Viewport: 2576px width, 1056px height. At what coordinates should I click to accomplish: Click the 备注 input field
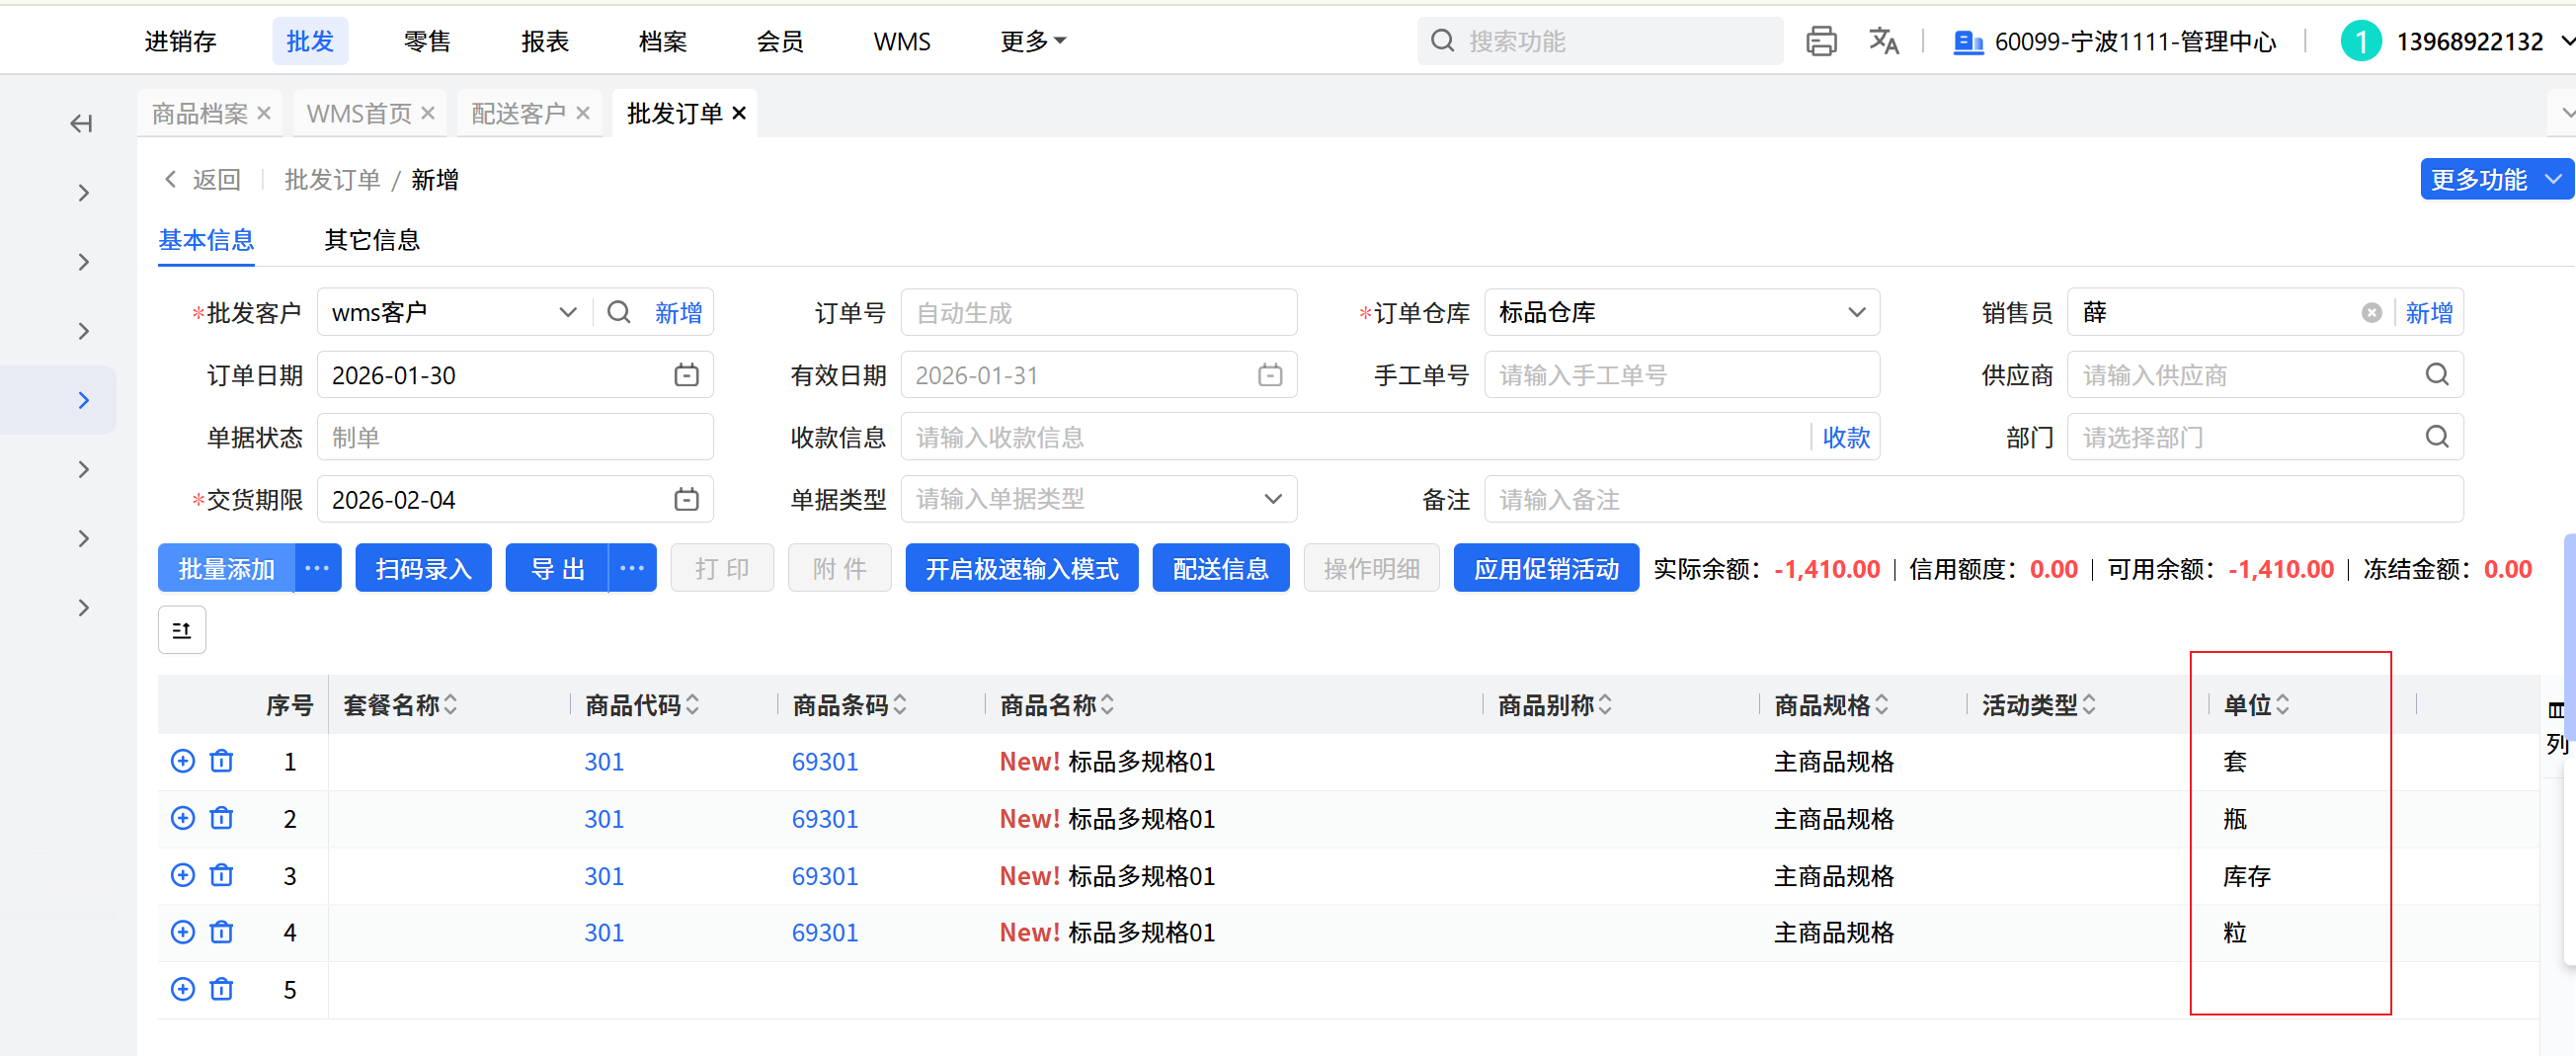point(1972,499)
